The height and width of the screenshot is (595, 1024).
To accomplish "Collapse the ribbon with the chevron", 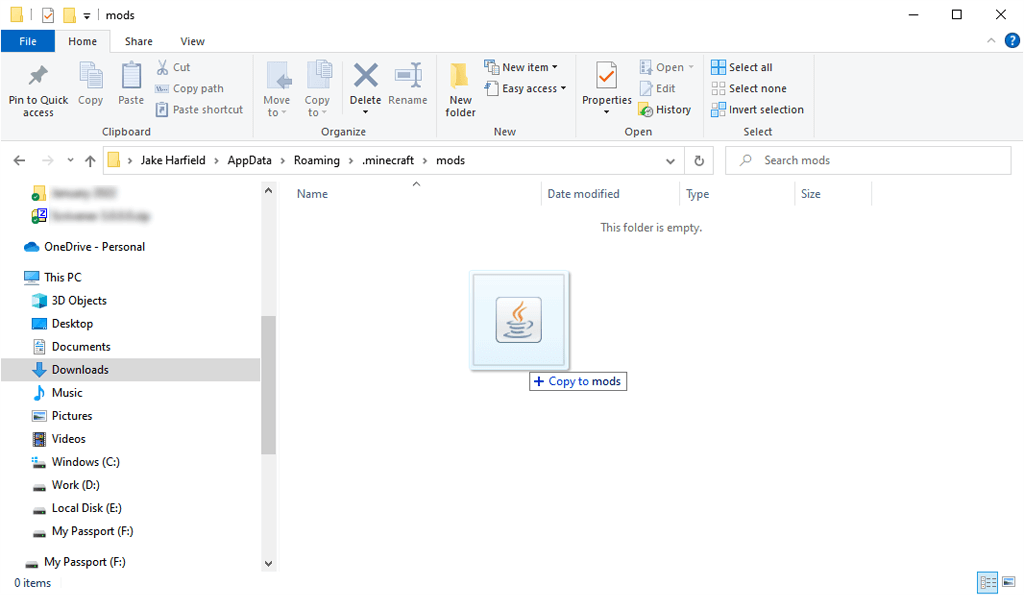I will [991, 41].
